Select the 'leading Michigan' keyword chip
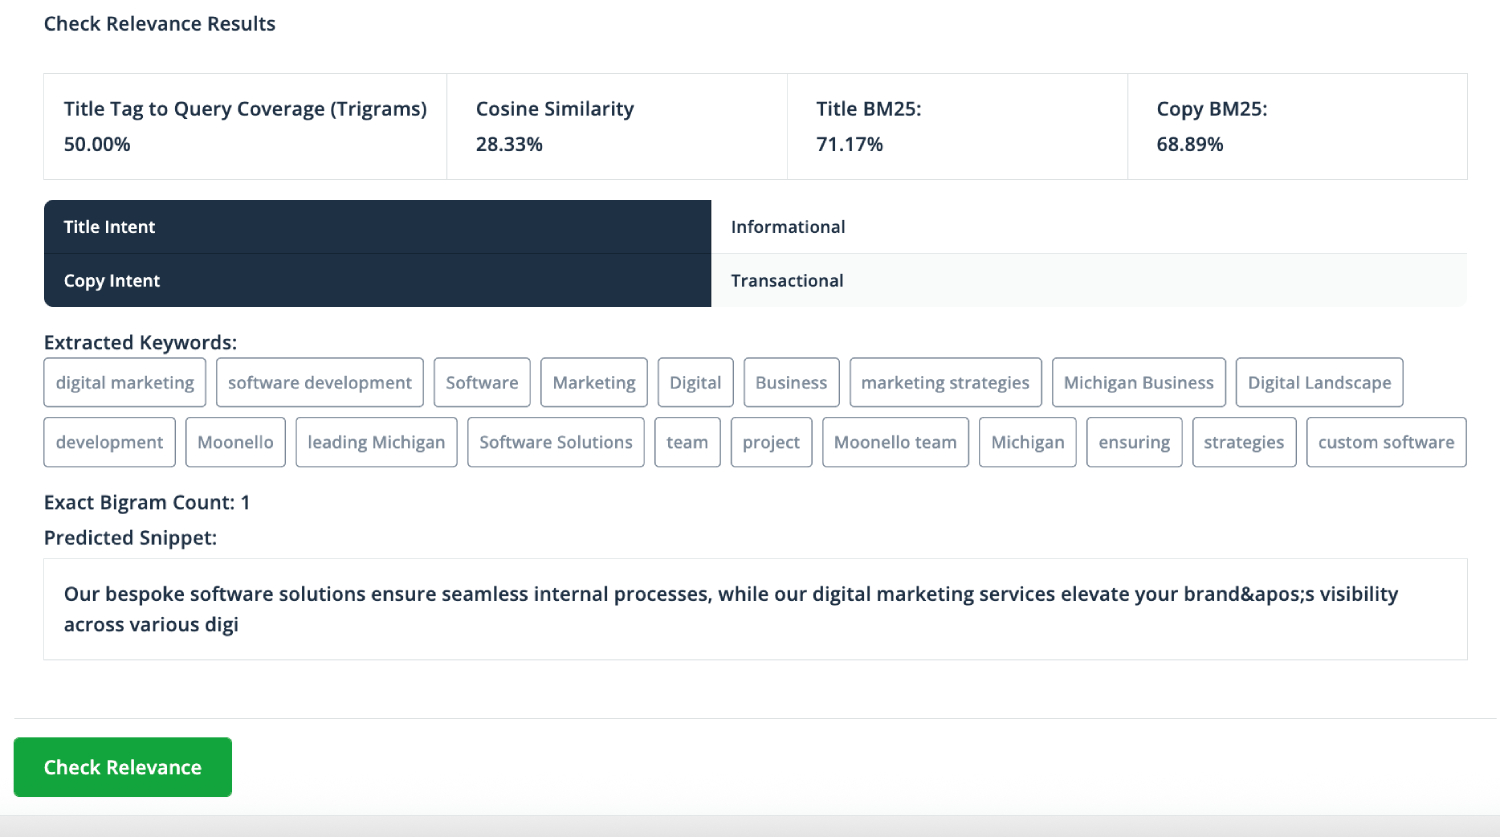This screenshot has height=837, width=1500. coord(376,442)
